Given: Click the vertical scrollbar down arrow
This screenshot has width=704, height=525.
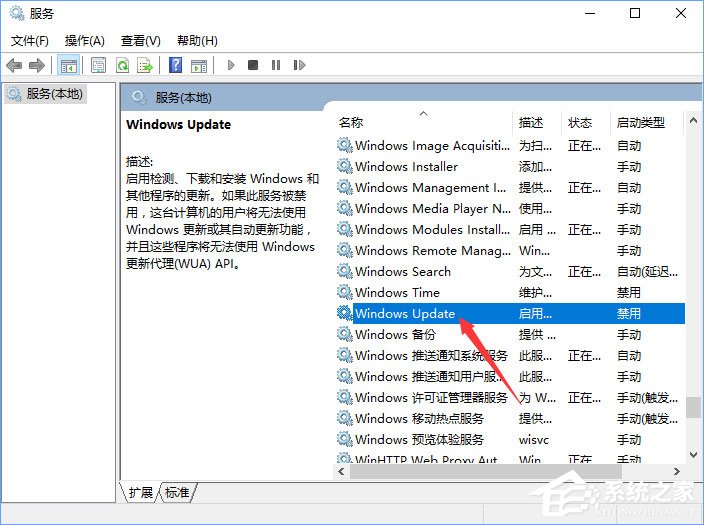Looking at the screenshot, I should [x=693, y=455].
